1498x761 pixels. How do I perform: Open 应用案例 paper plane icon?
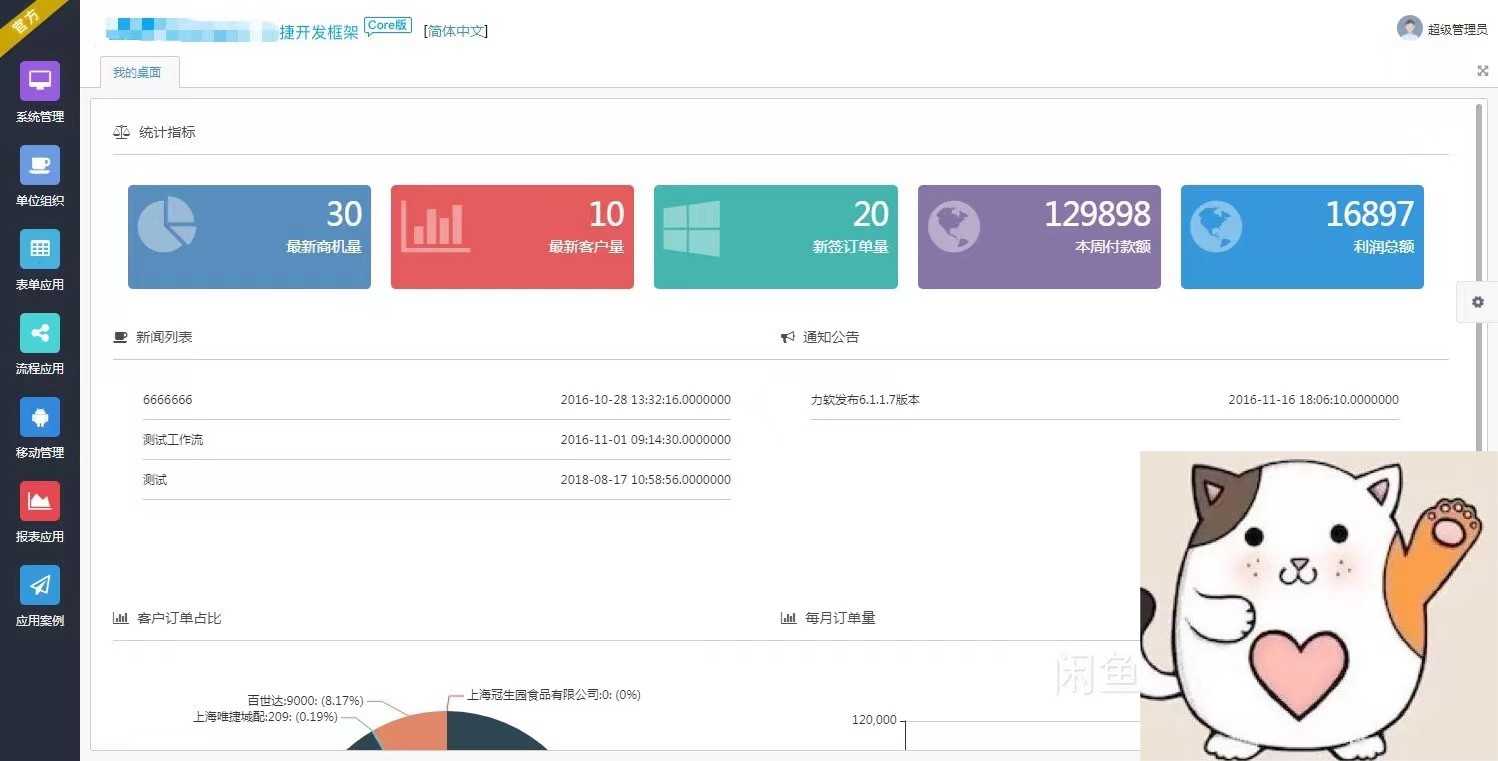click(40, 585)
